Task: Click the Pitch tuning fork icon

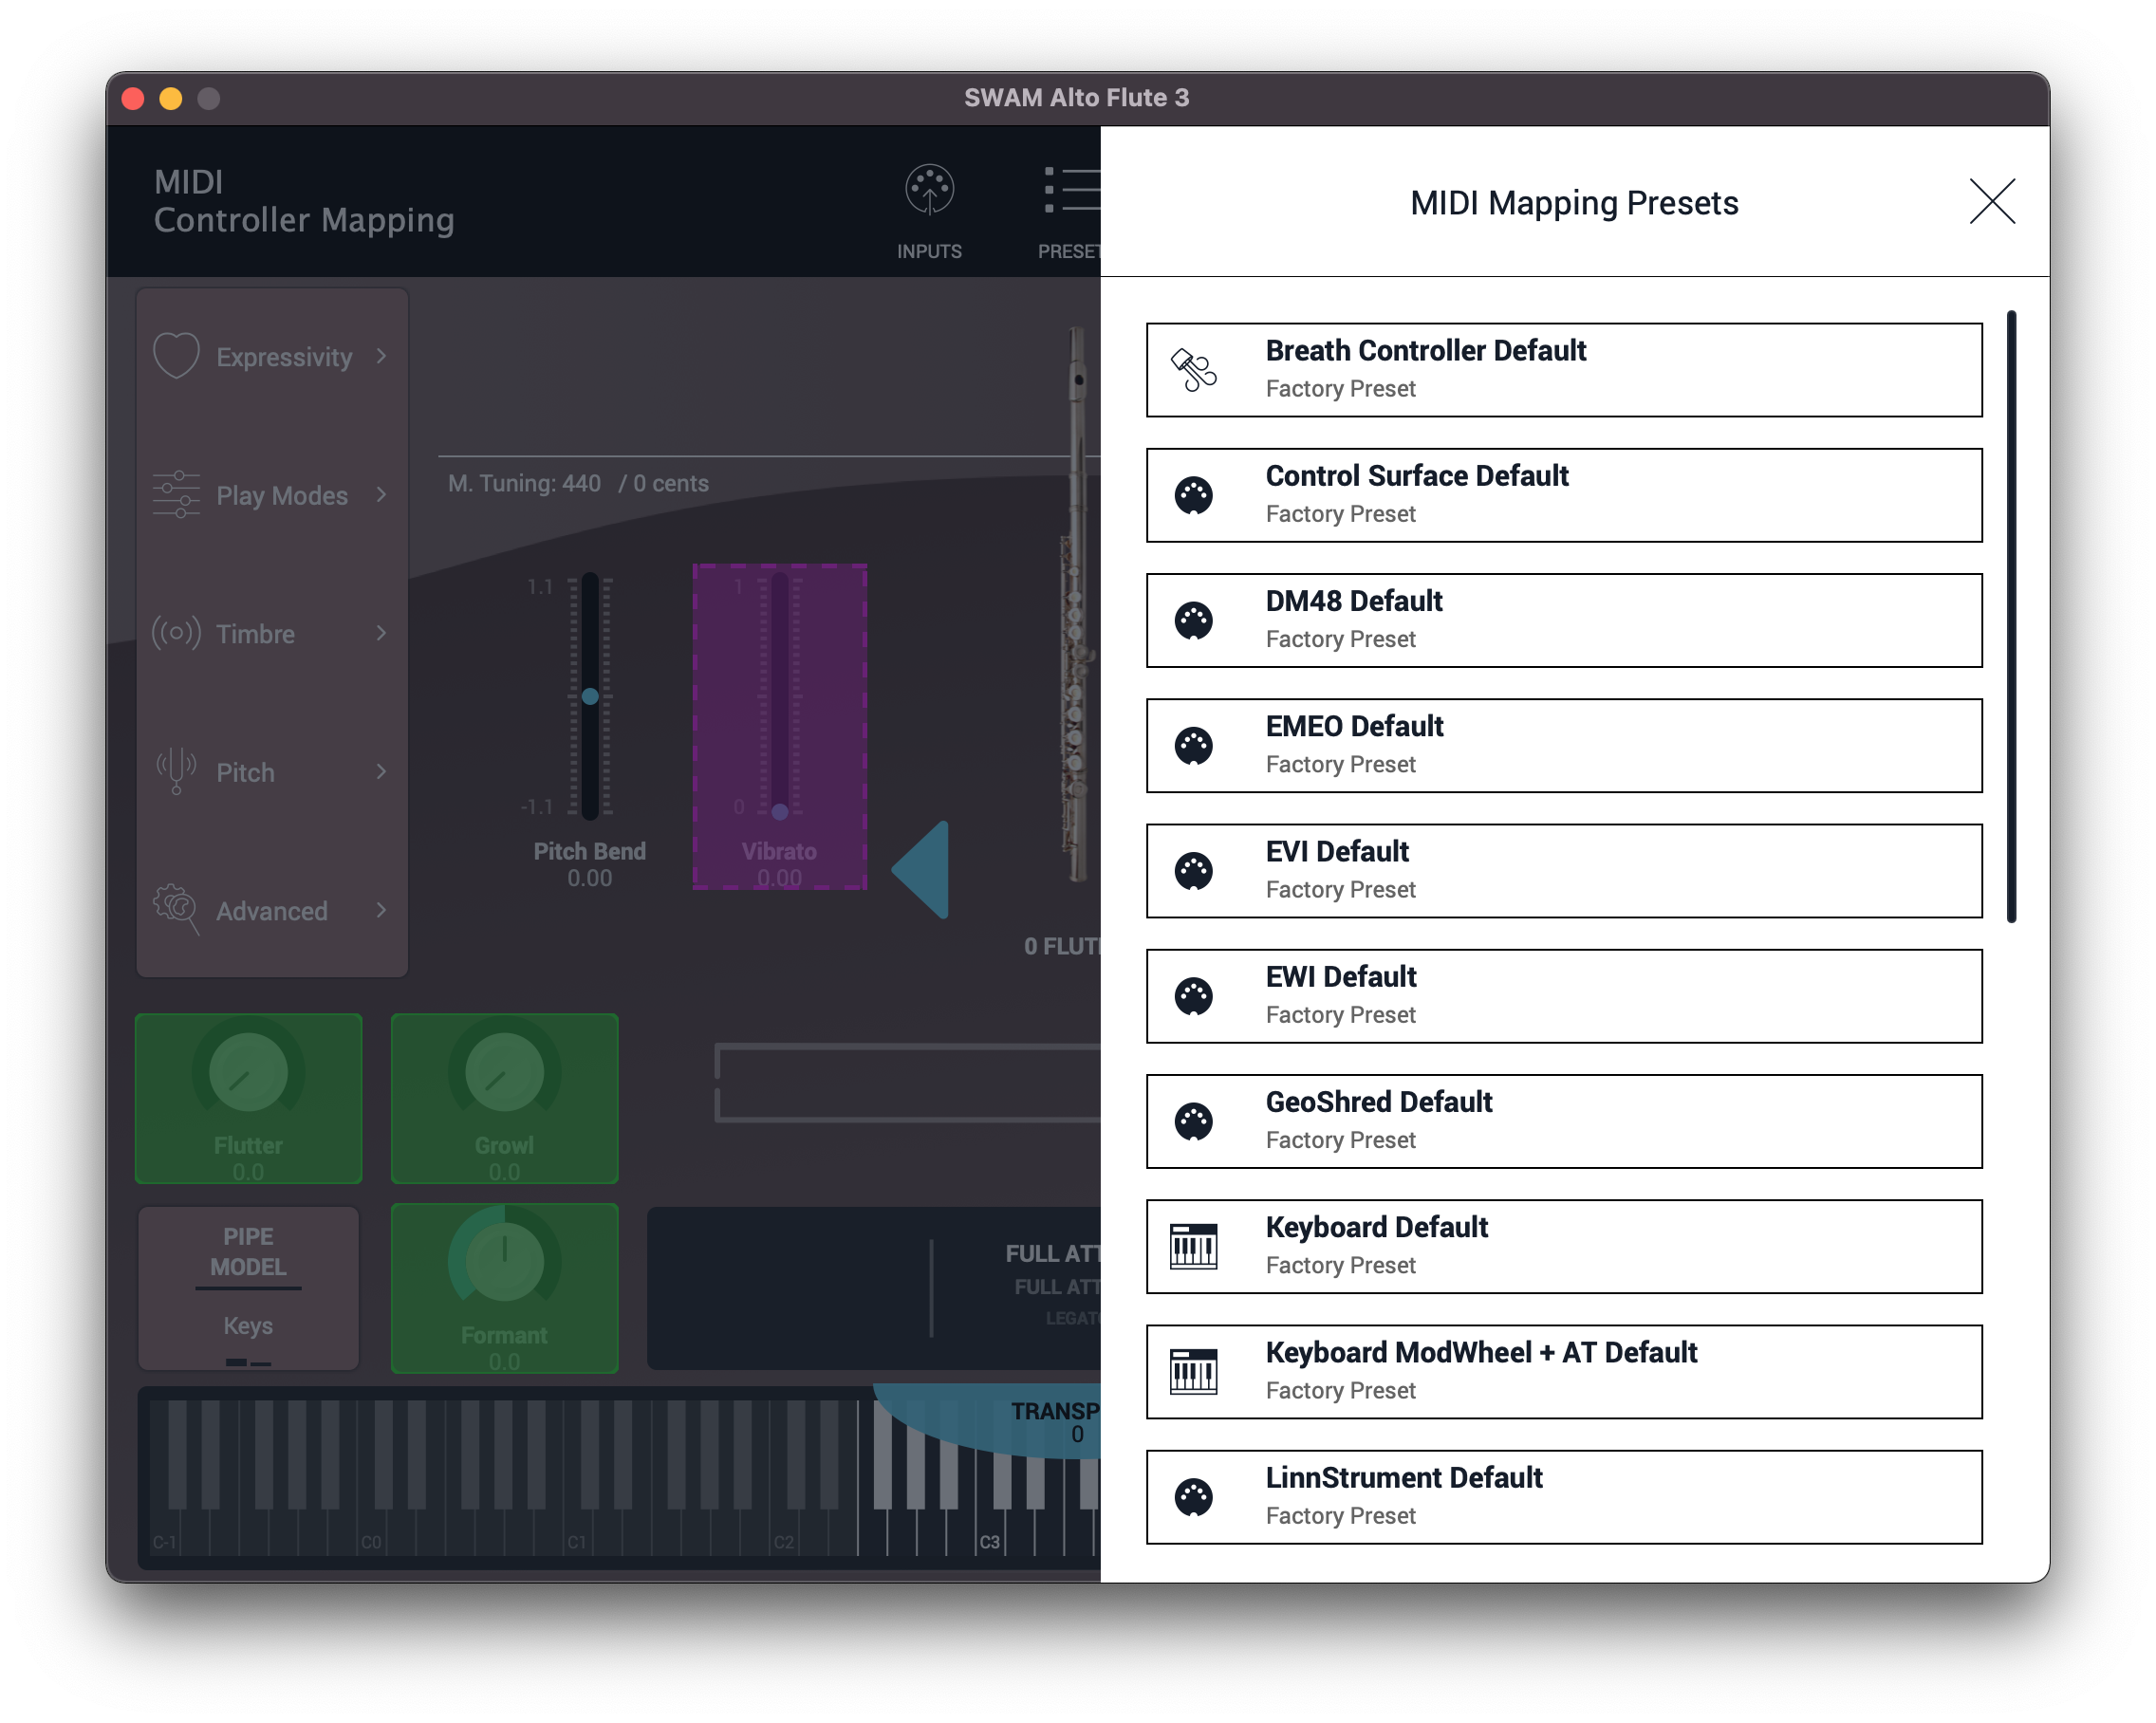Action: [x=176, y=771]
